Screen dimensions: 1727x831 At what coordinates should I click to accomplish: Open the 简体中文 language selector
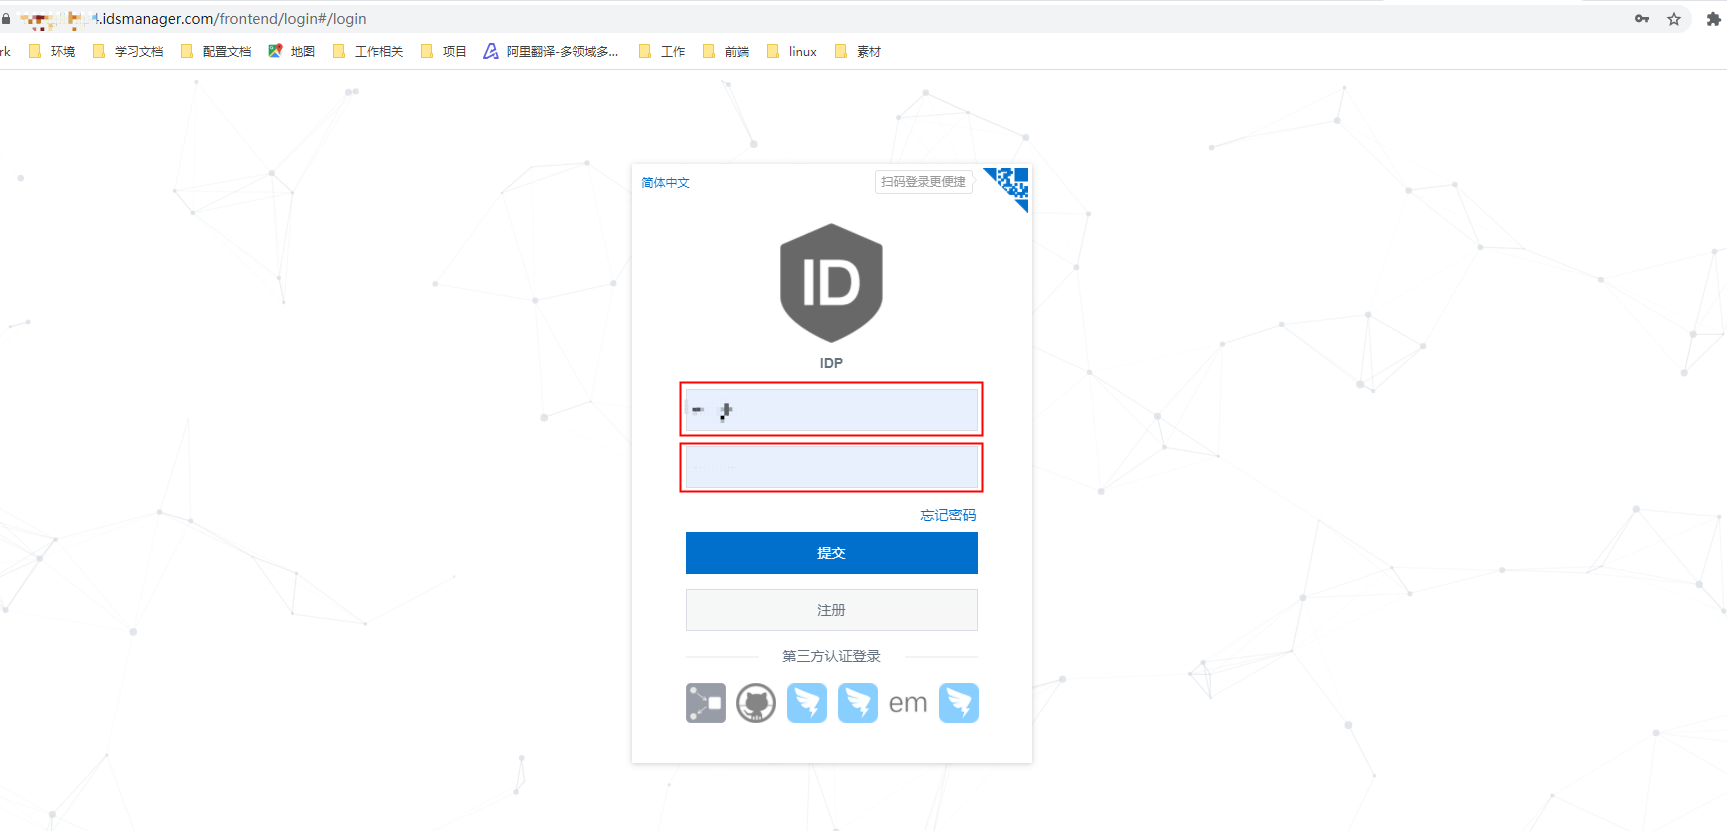[x=665, y=182]
